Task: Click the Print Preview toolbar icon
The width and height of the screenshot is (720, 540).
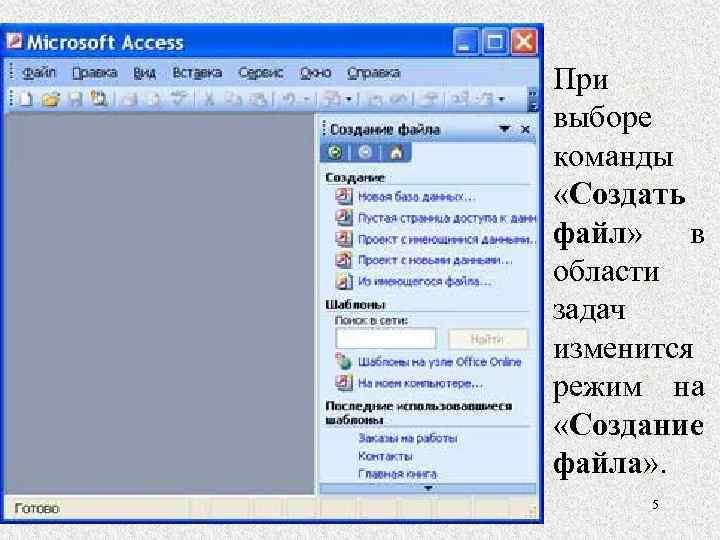Action: pos(154,99)
